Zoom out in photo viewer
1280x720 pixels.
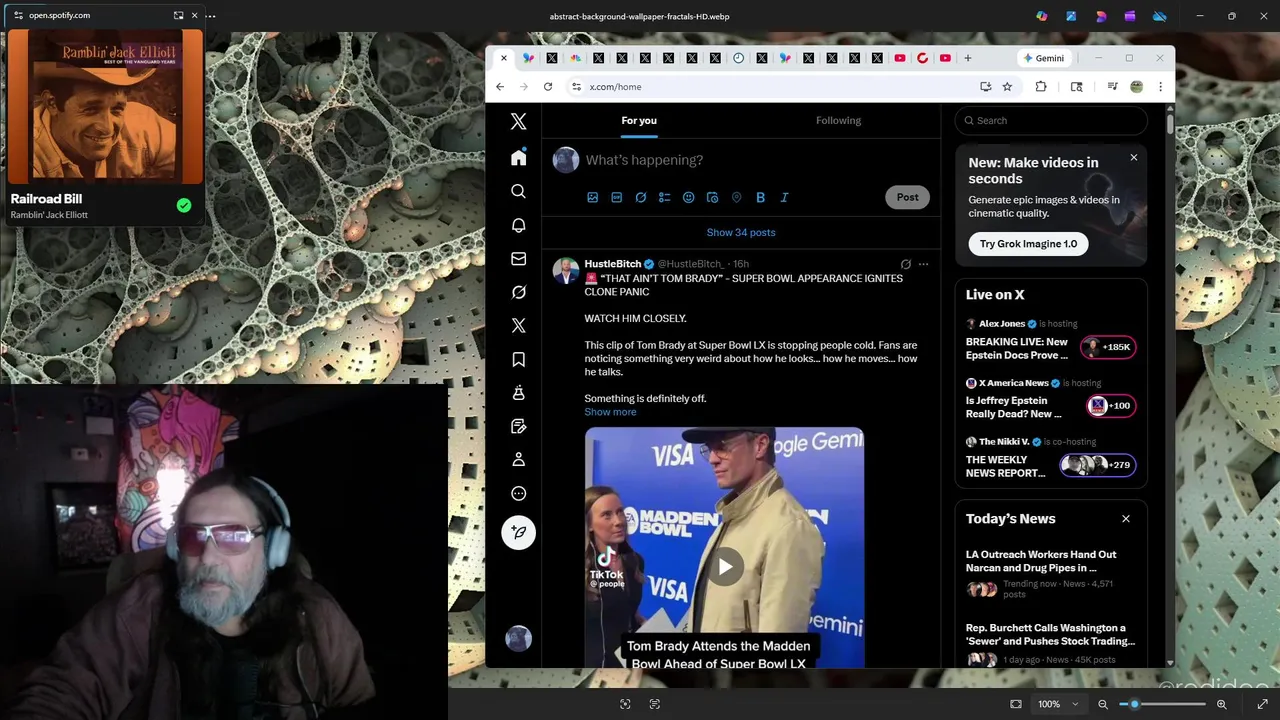(1103, 704)
